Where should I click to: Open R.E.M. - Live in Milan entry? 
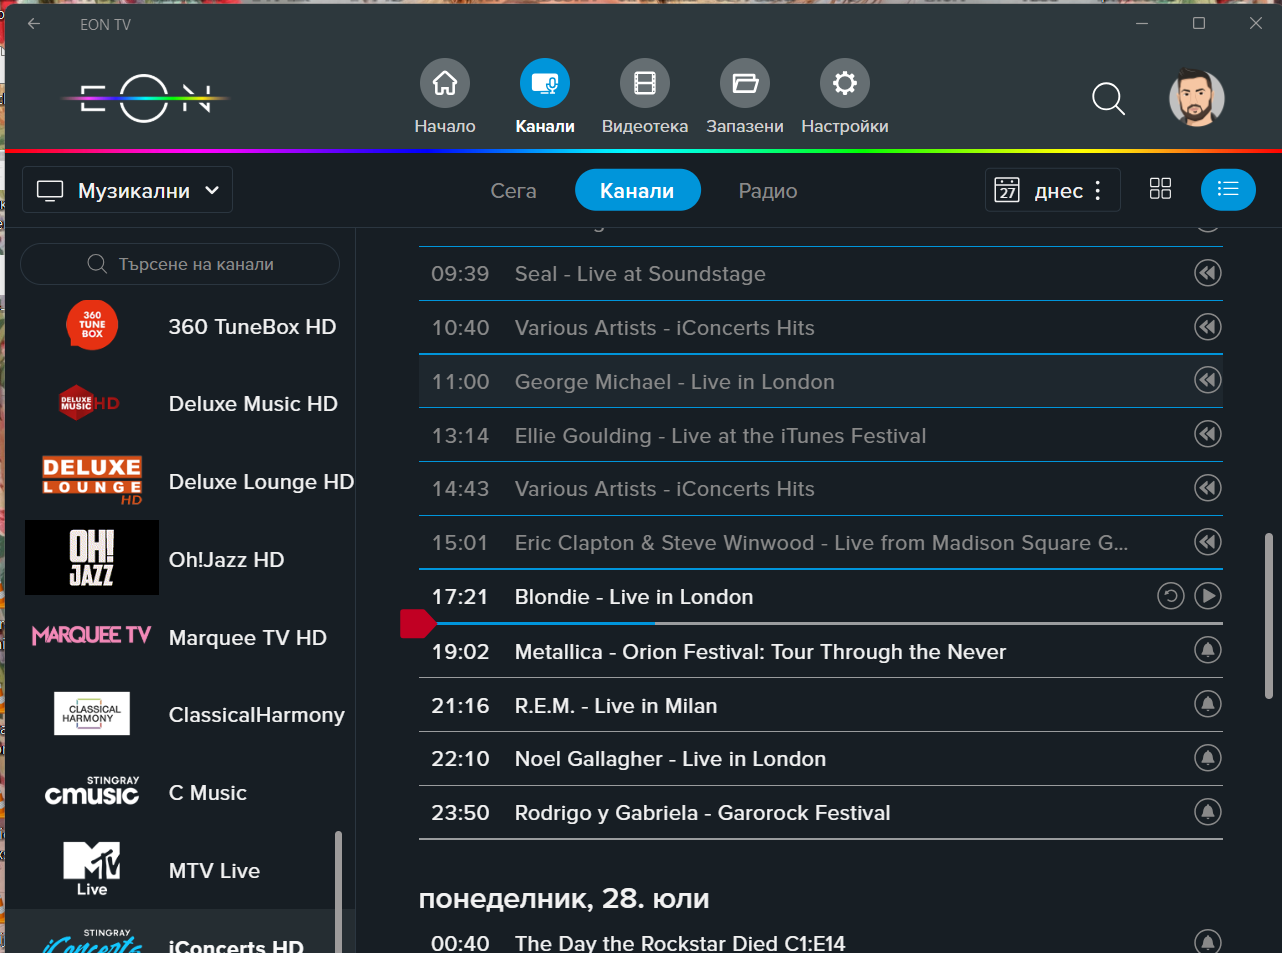click(820, 705)
